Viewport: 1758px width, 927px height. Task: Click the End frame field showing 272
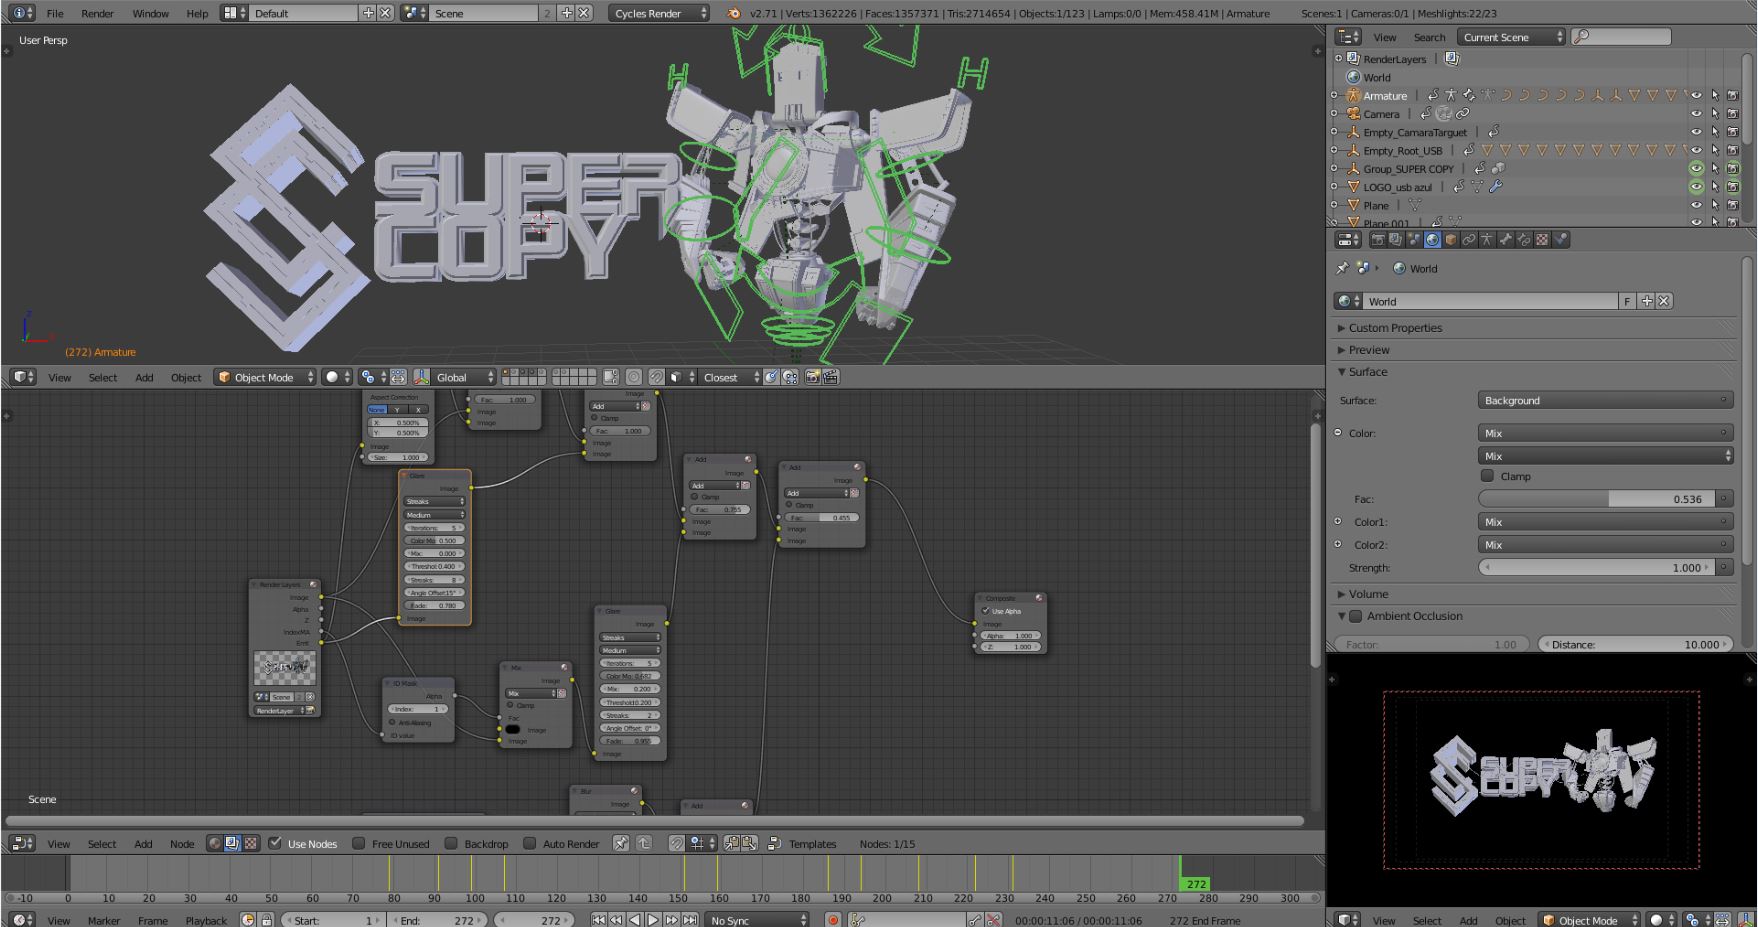tap(435, 920)
